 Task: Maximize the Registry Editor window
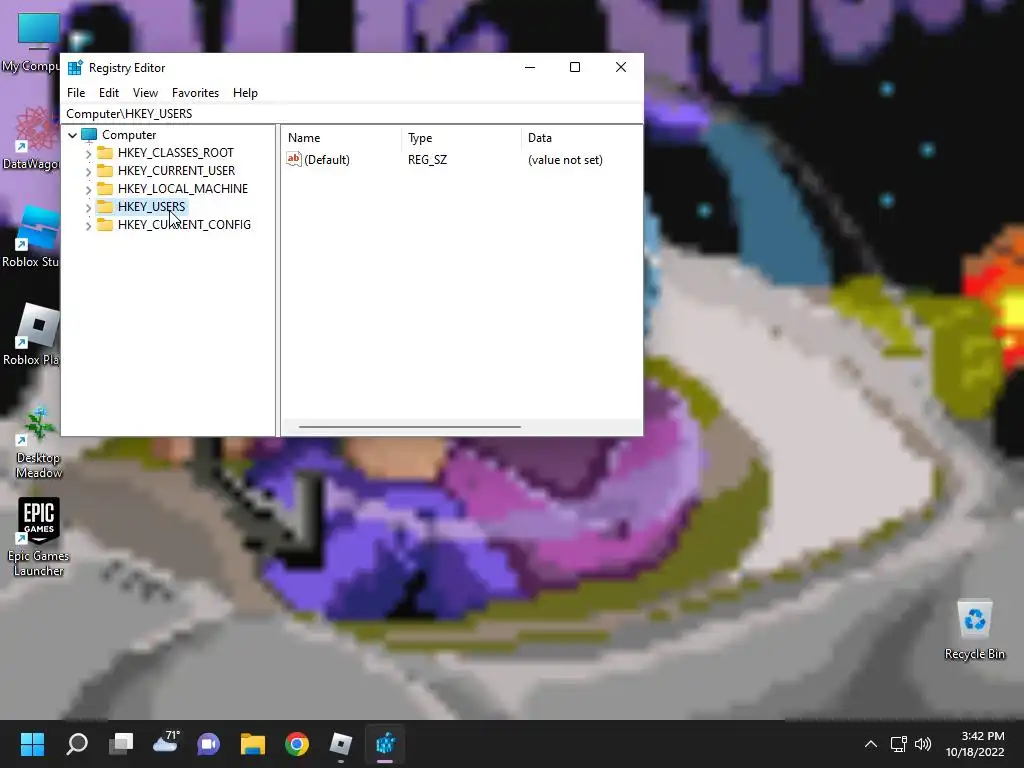(x=575, y=67)
